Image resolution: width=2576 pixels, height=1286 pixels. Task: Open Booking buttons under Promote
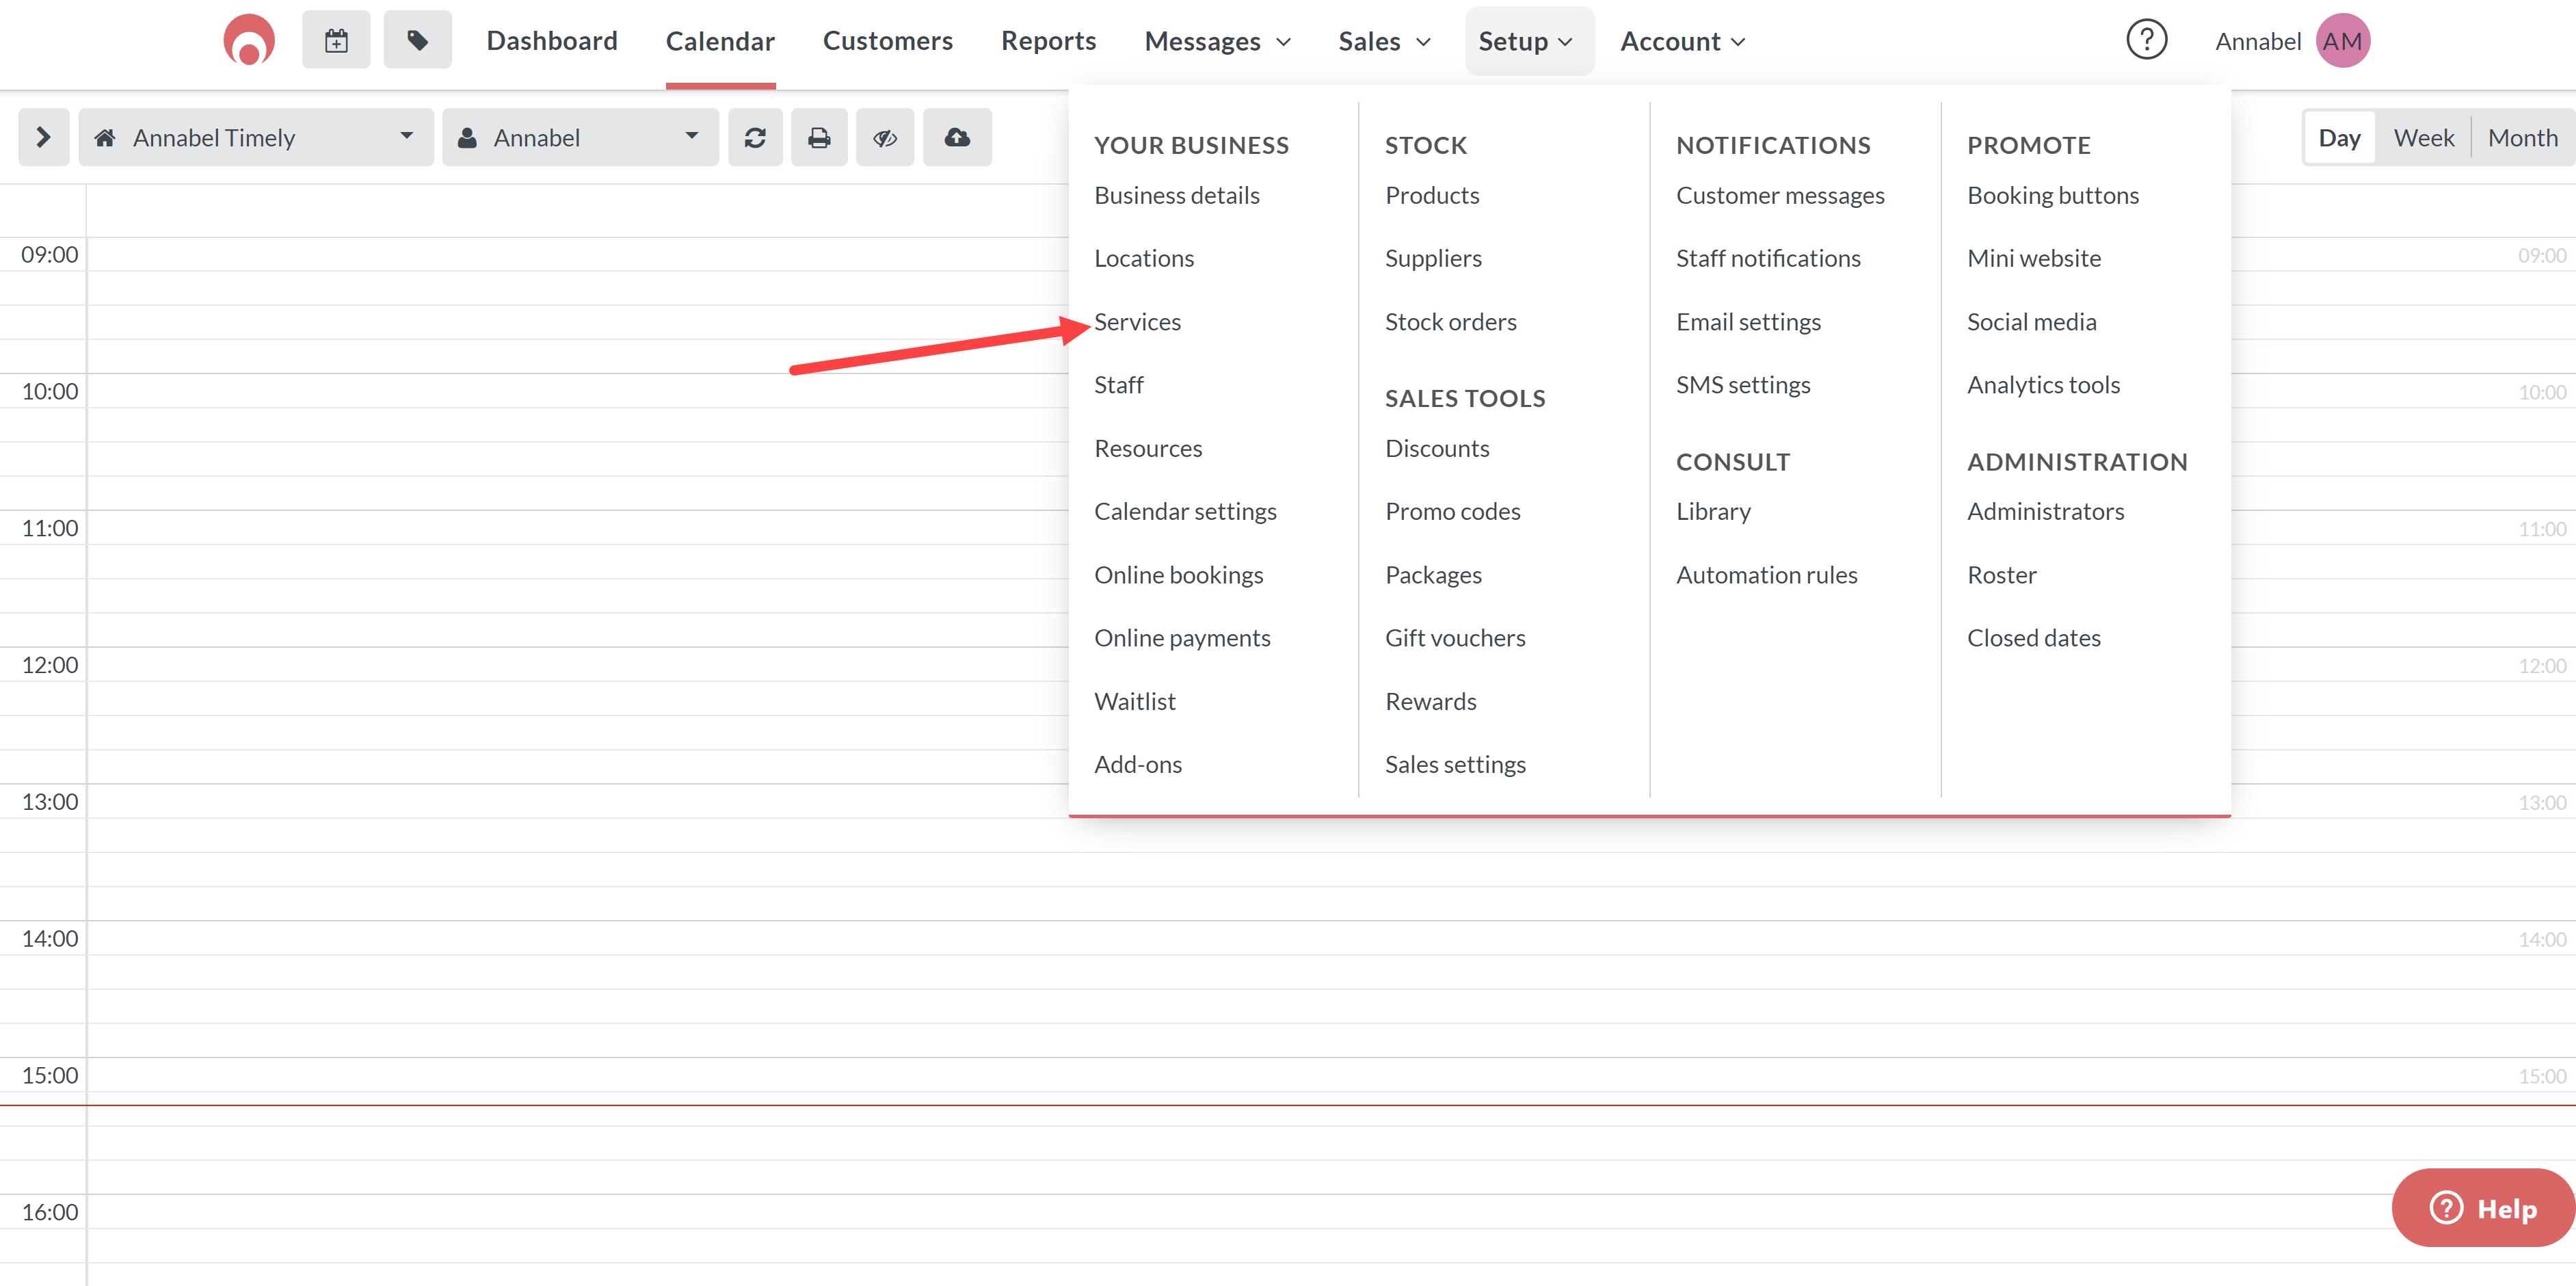(2053, 195)
